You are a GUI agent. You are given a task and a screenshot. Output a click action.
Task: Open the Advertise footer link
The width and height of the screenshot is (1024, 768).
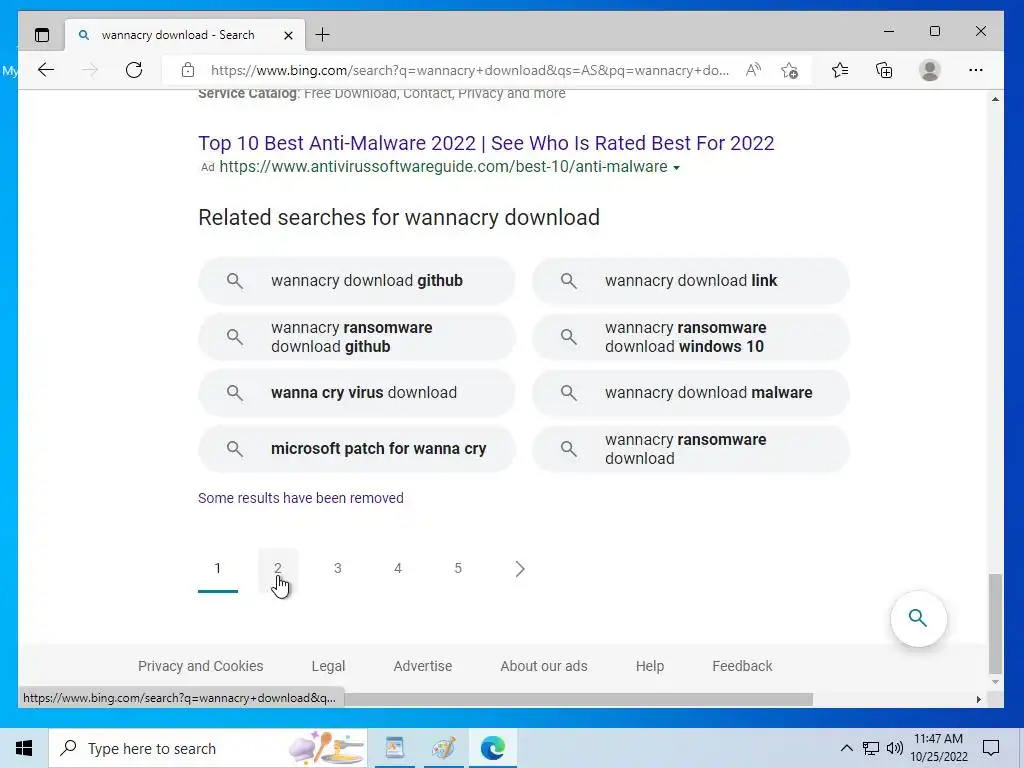point(423,666)
